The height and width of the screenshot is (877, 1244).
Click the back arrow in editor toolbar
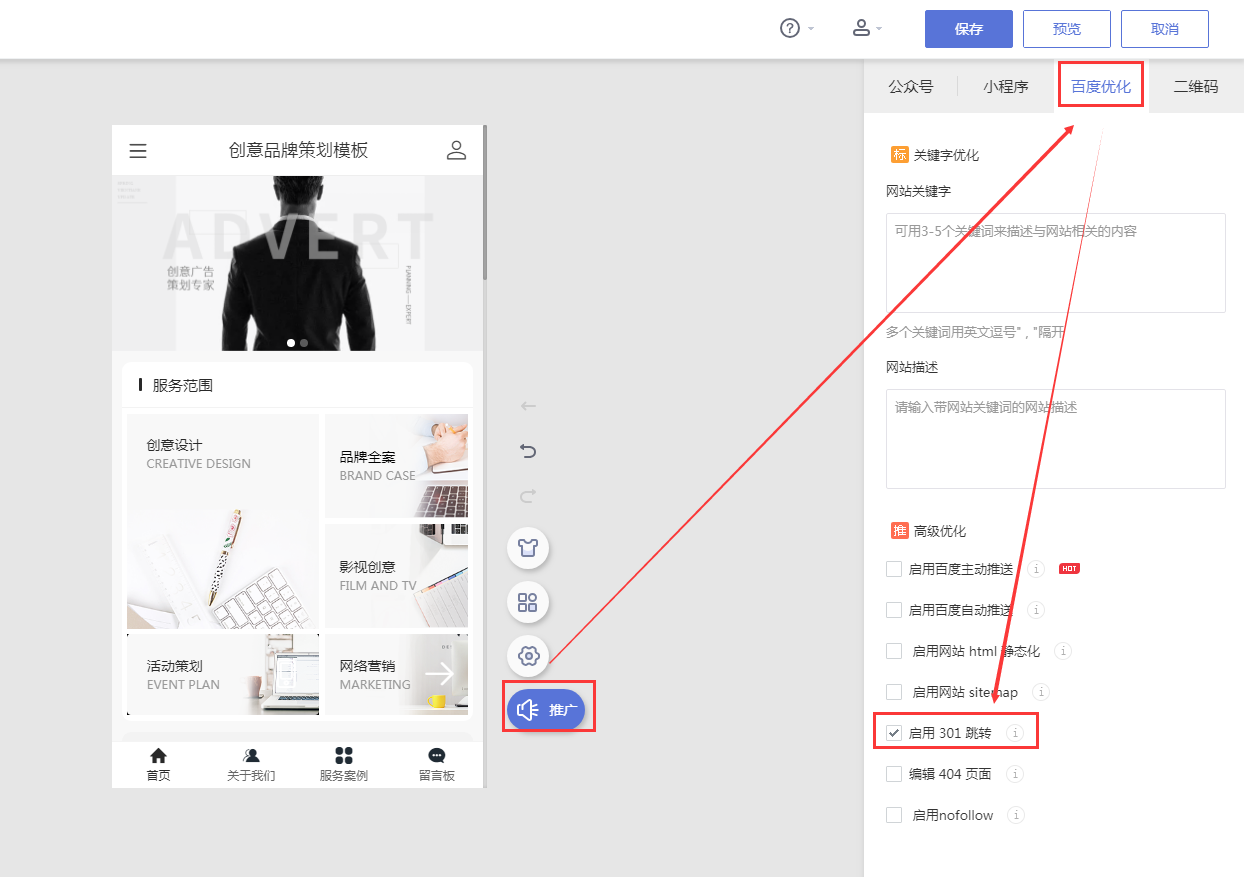(x=529, y=406)
